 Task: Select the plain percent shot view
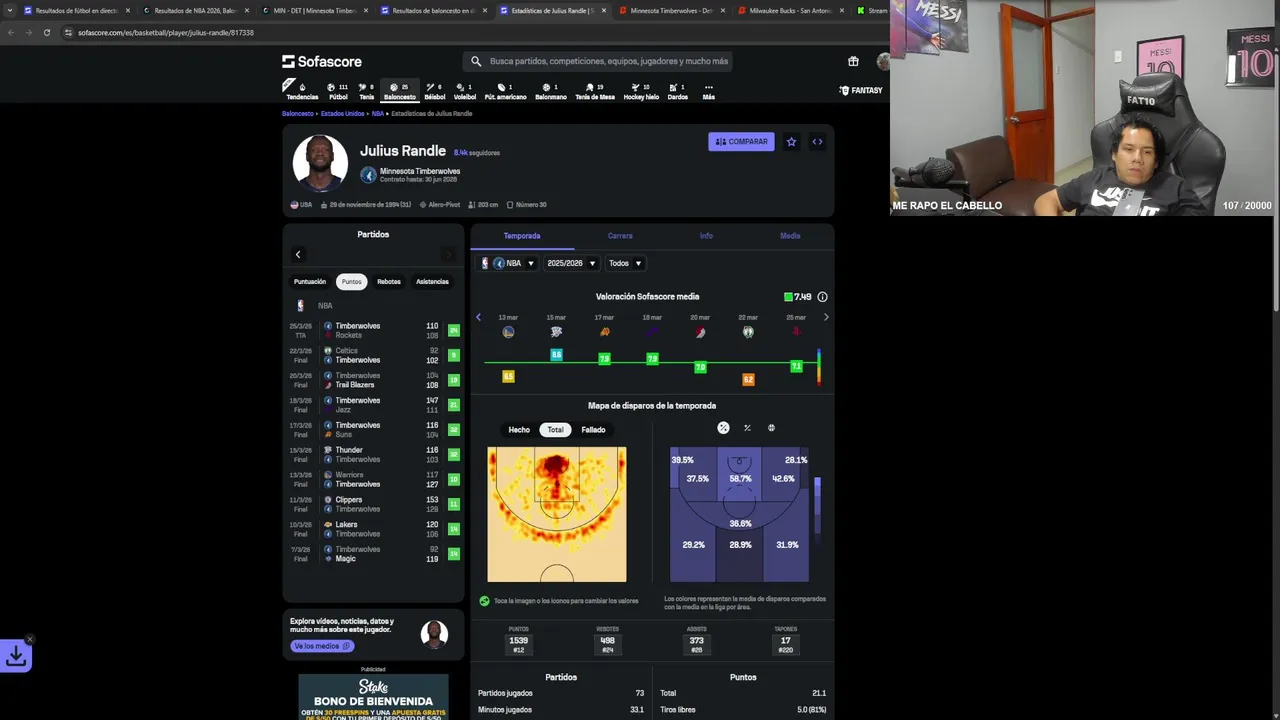747,428
